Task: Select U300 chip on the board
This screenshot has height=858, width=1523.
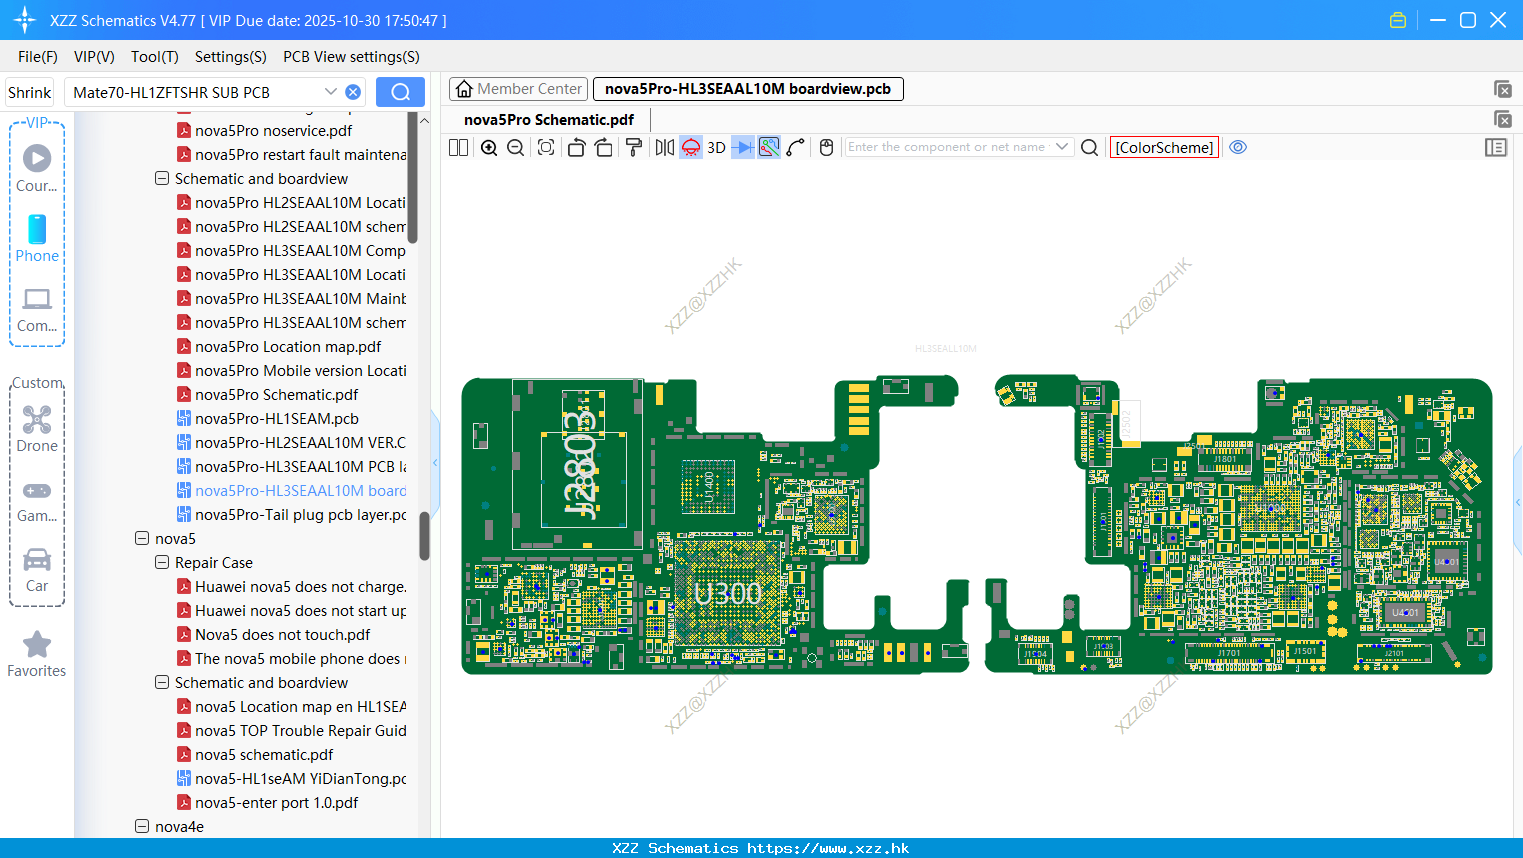Action: pos(728,594)
